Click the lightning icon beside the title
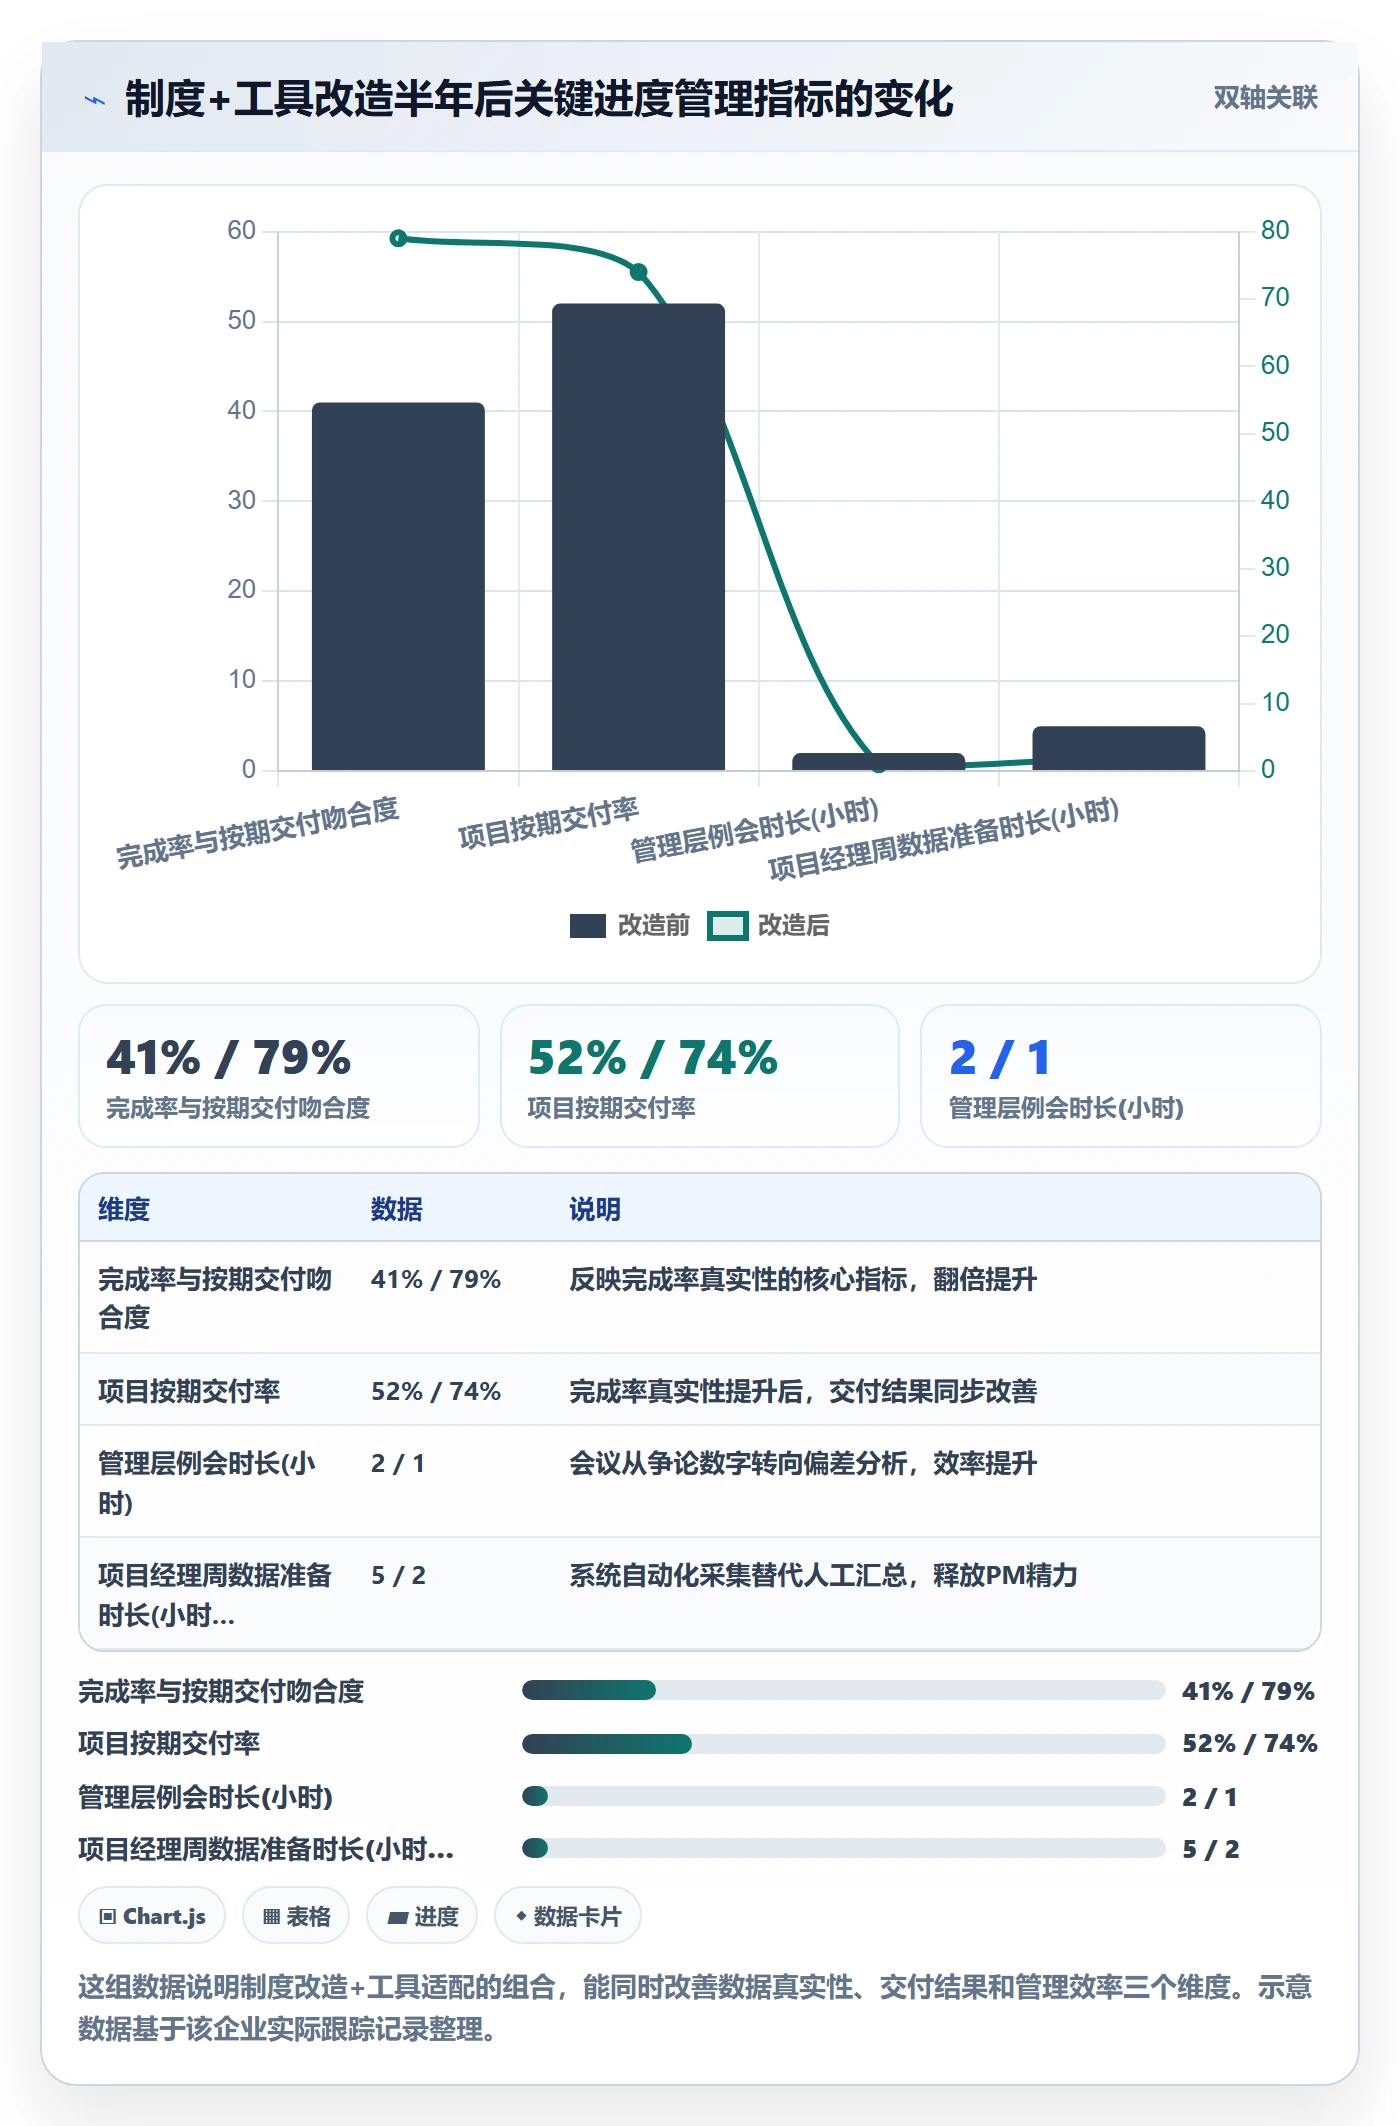 95,99
